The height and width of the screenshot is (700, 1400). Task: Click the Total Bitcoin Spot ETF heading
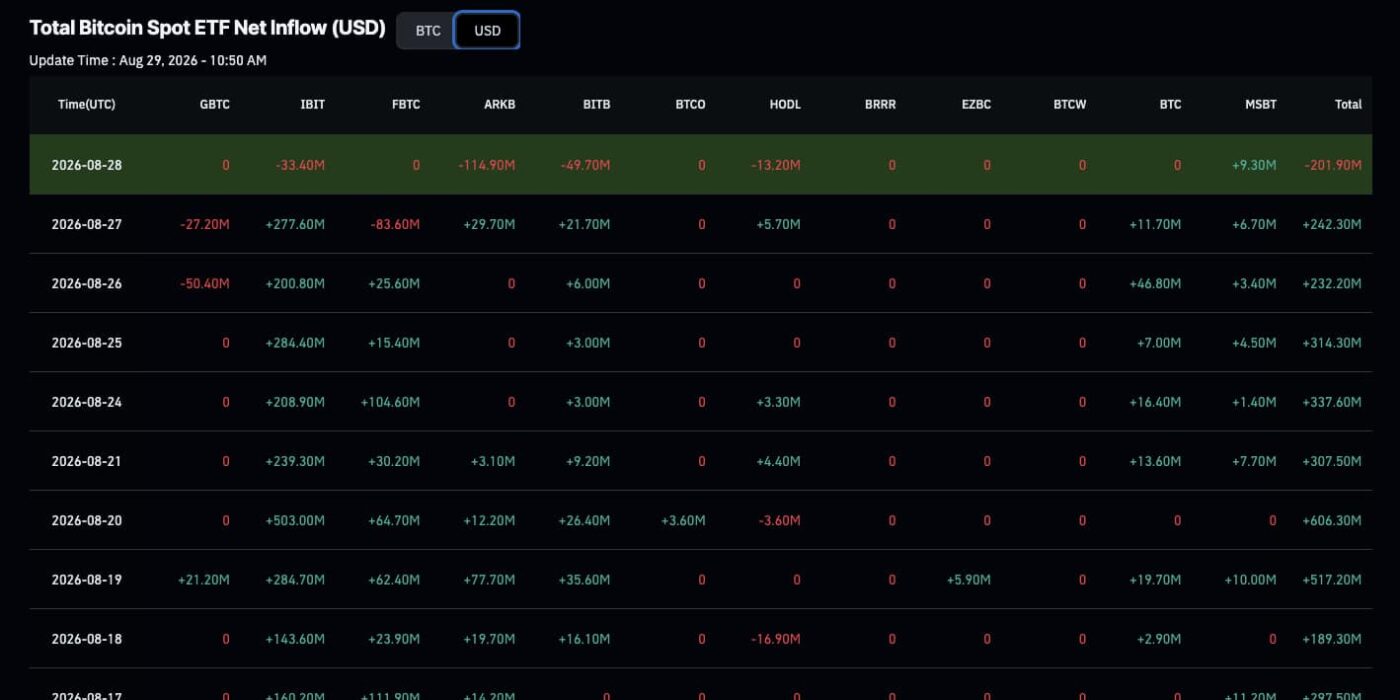point(207,28)
